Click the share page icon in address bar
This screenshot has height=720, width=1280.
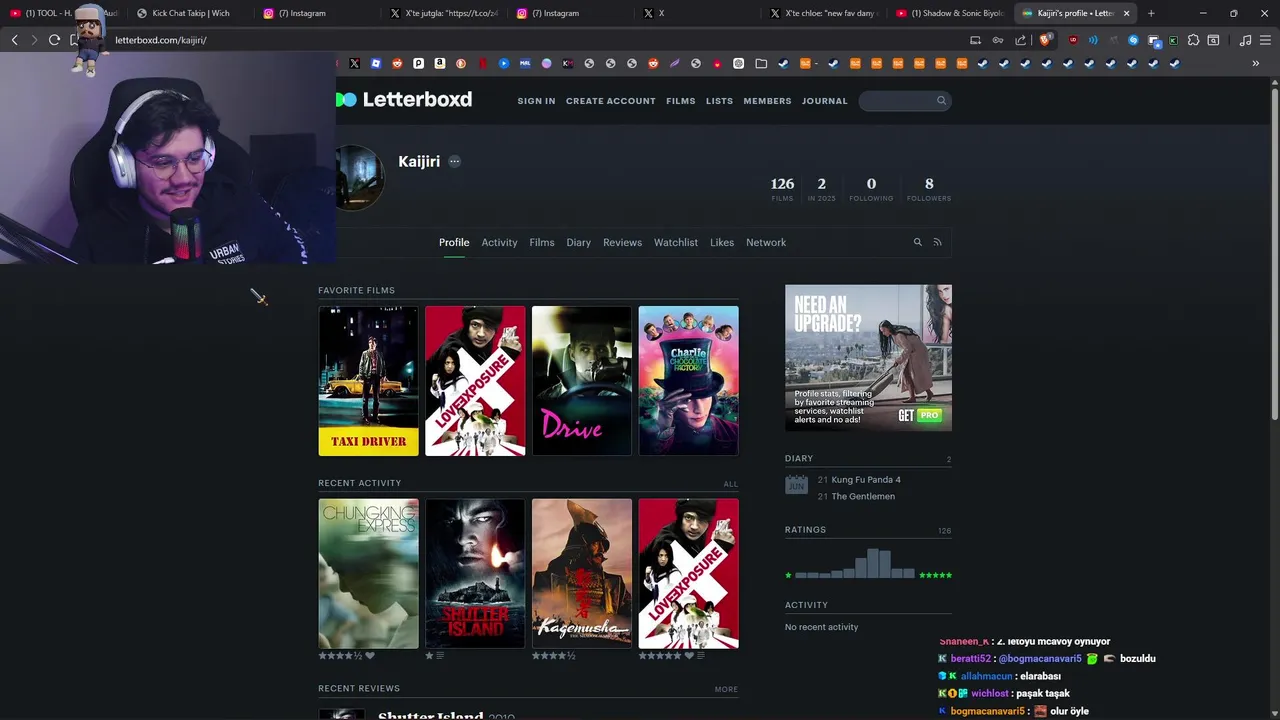point(1020,40)
